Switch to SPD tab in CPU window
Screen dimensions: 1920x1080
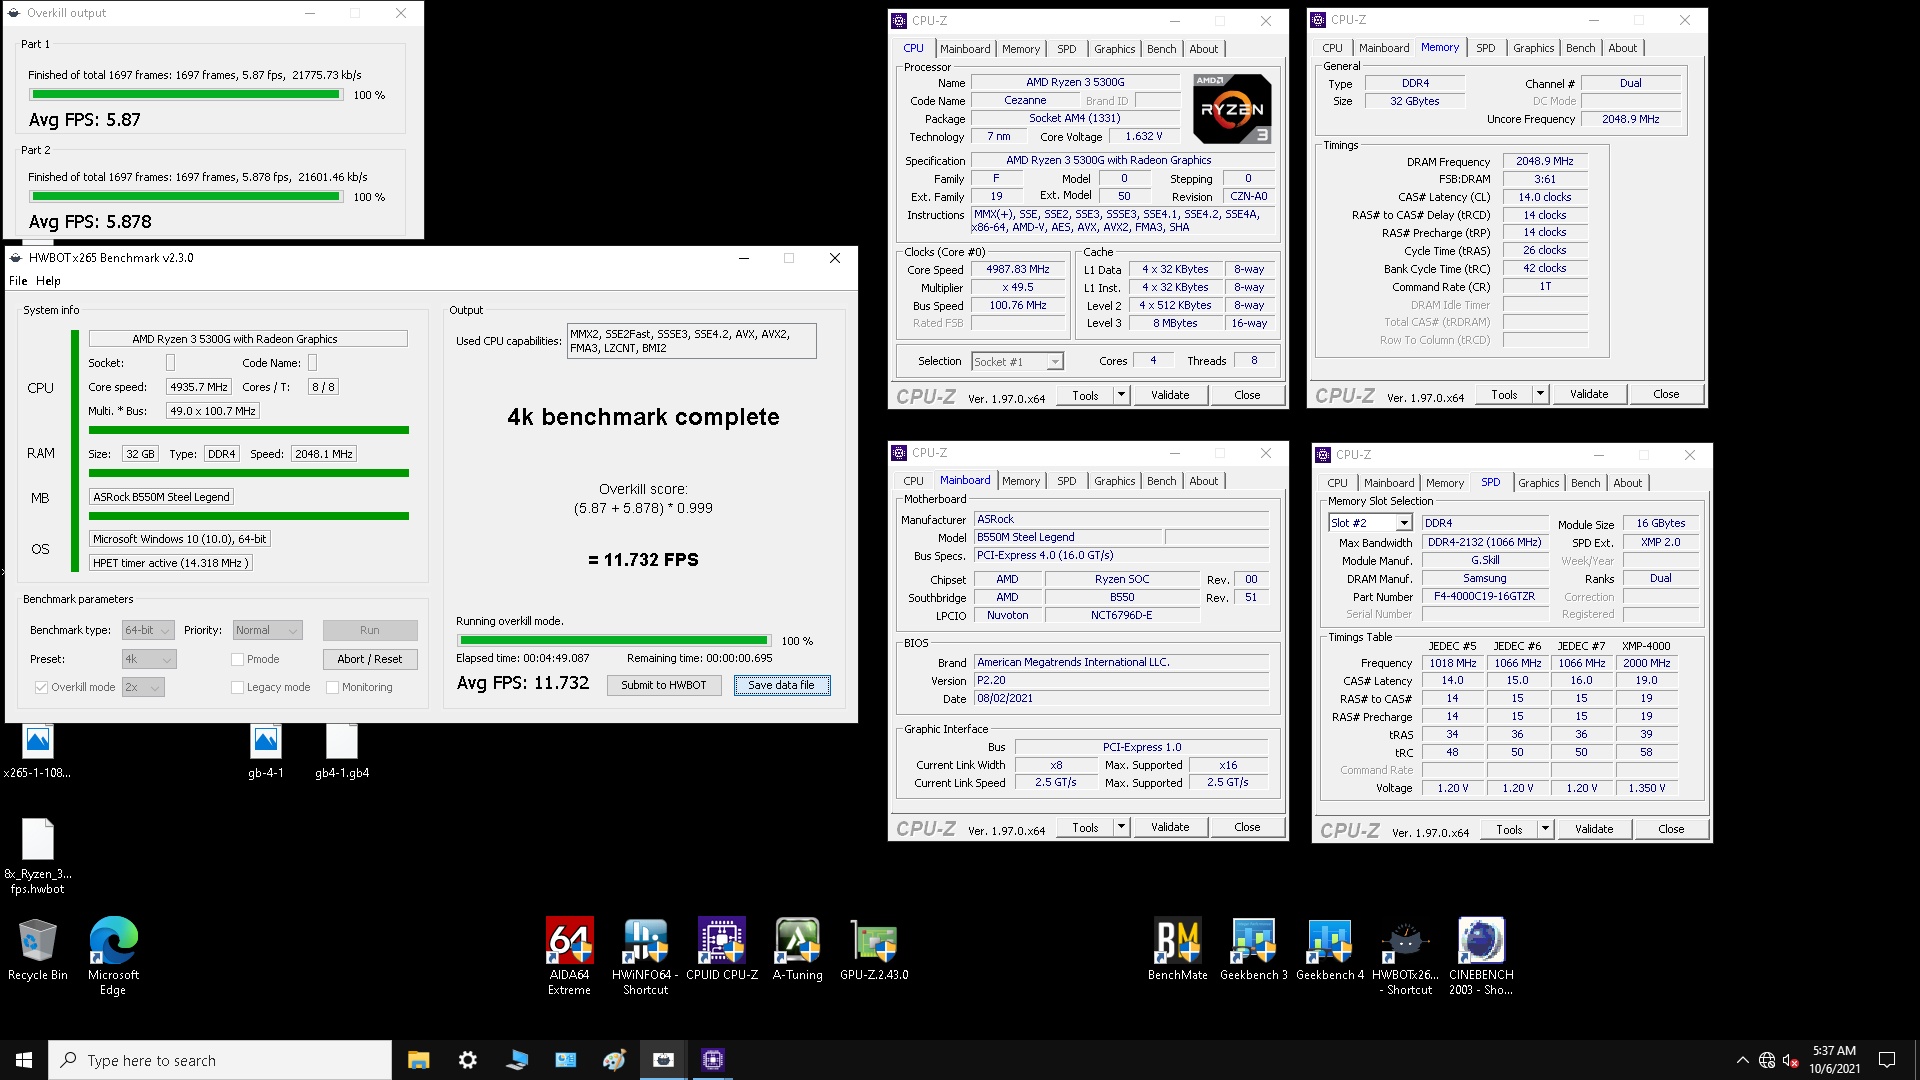click(1066, 49)
